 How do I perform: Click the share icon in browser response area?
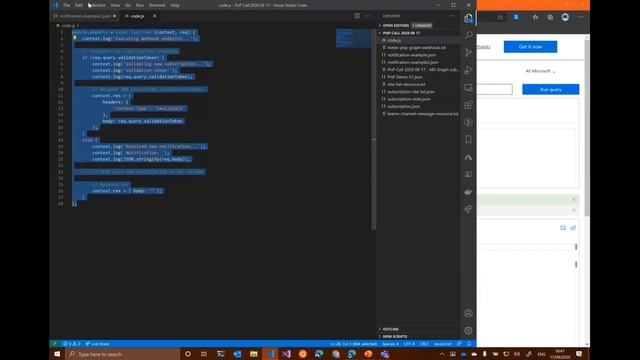click(x=573, y=228)
